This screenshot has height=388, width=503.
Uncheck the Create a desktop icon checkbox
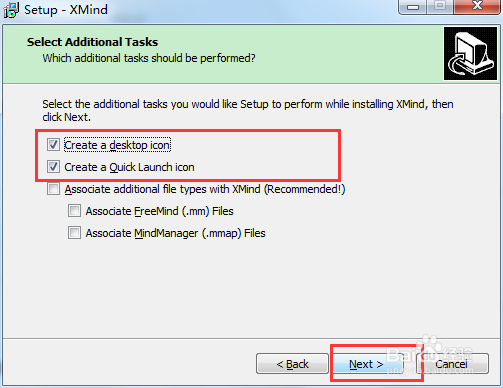53,145
